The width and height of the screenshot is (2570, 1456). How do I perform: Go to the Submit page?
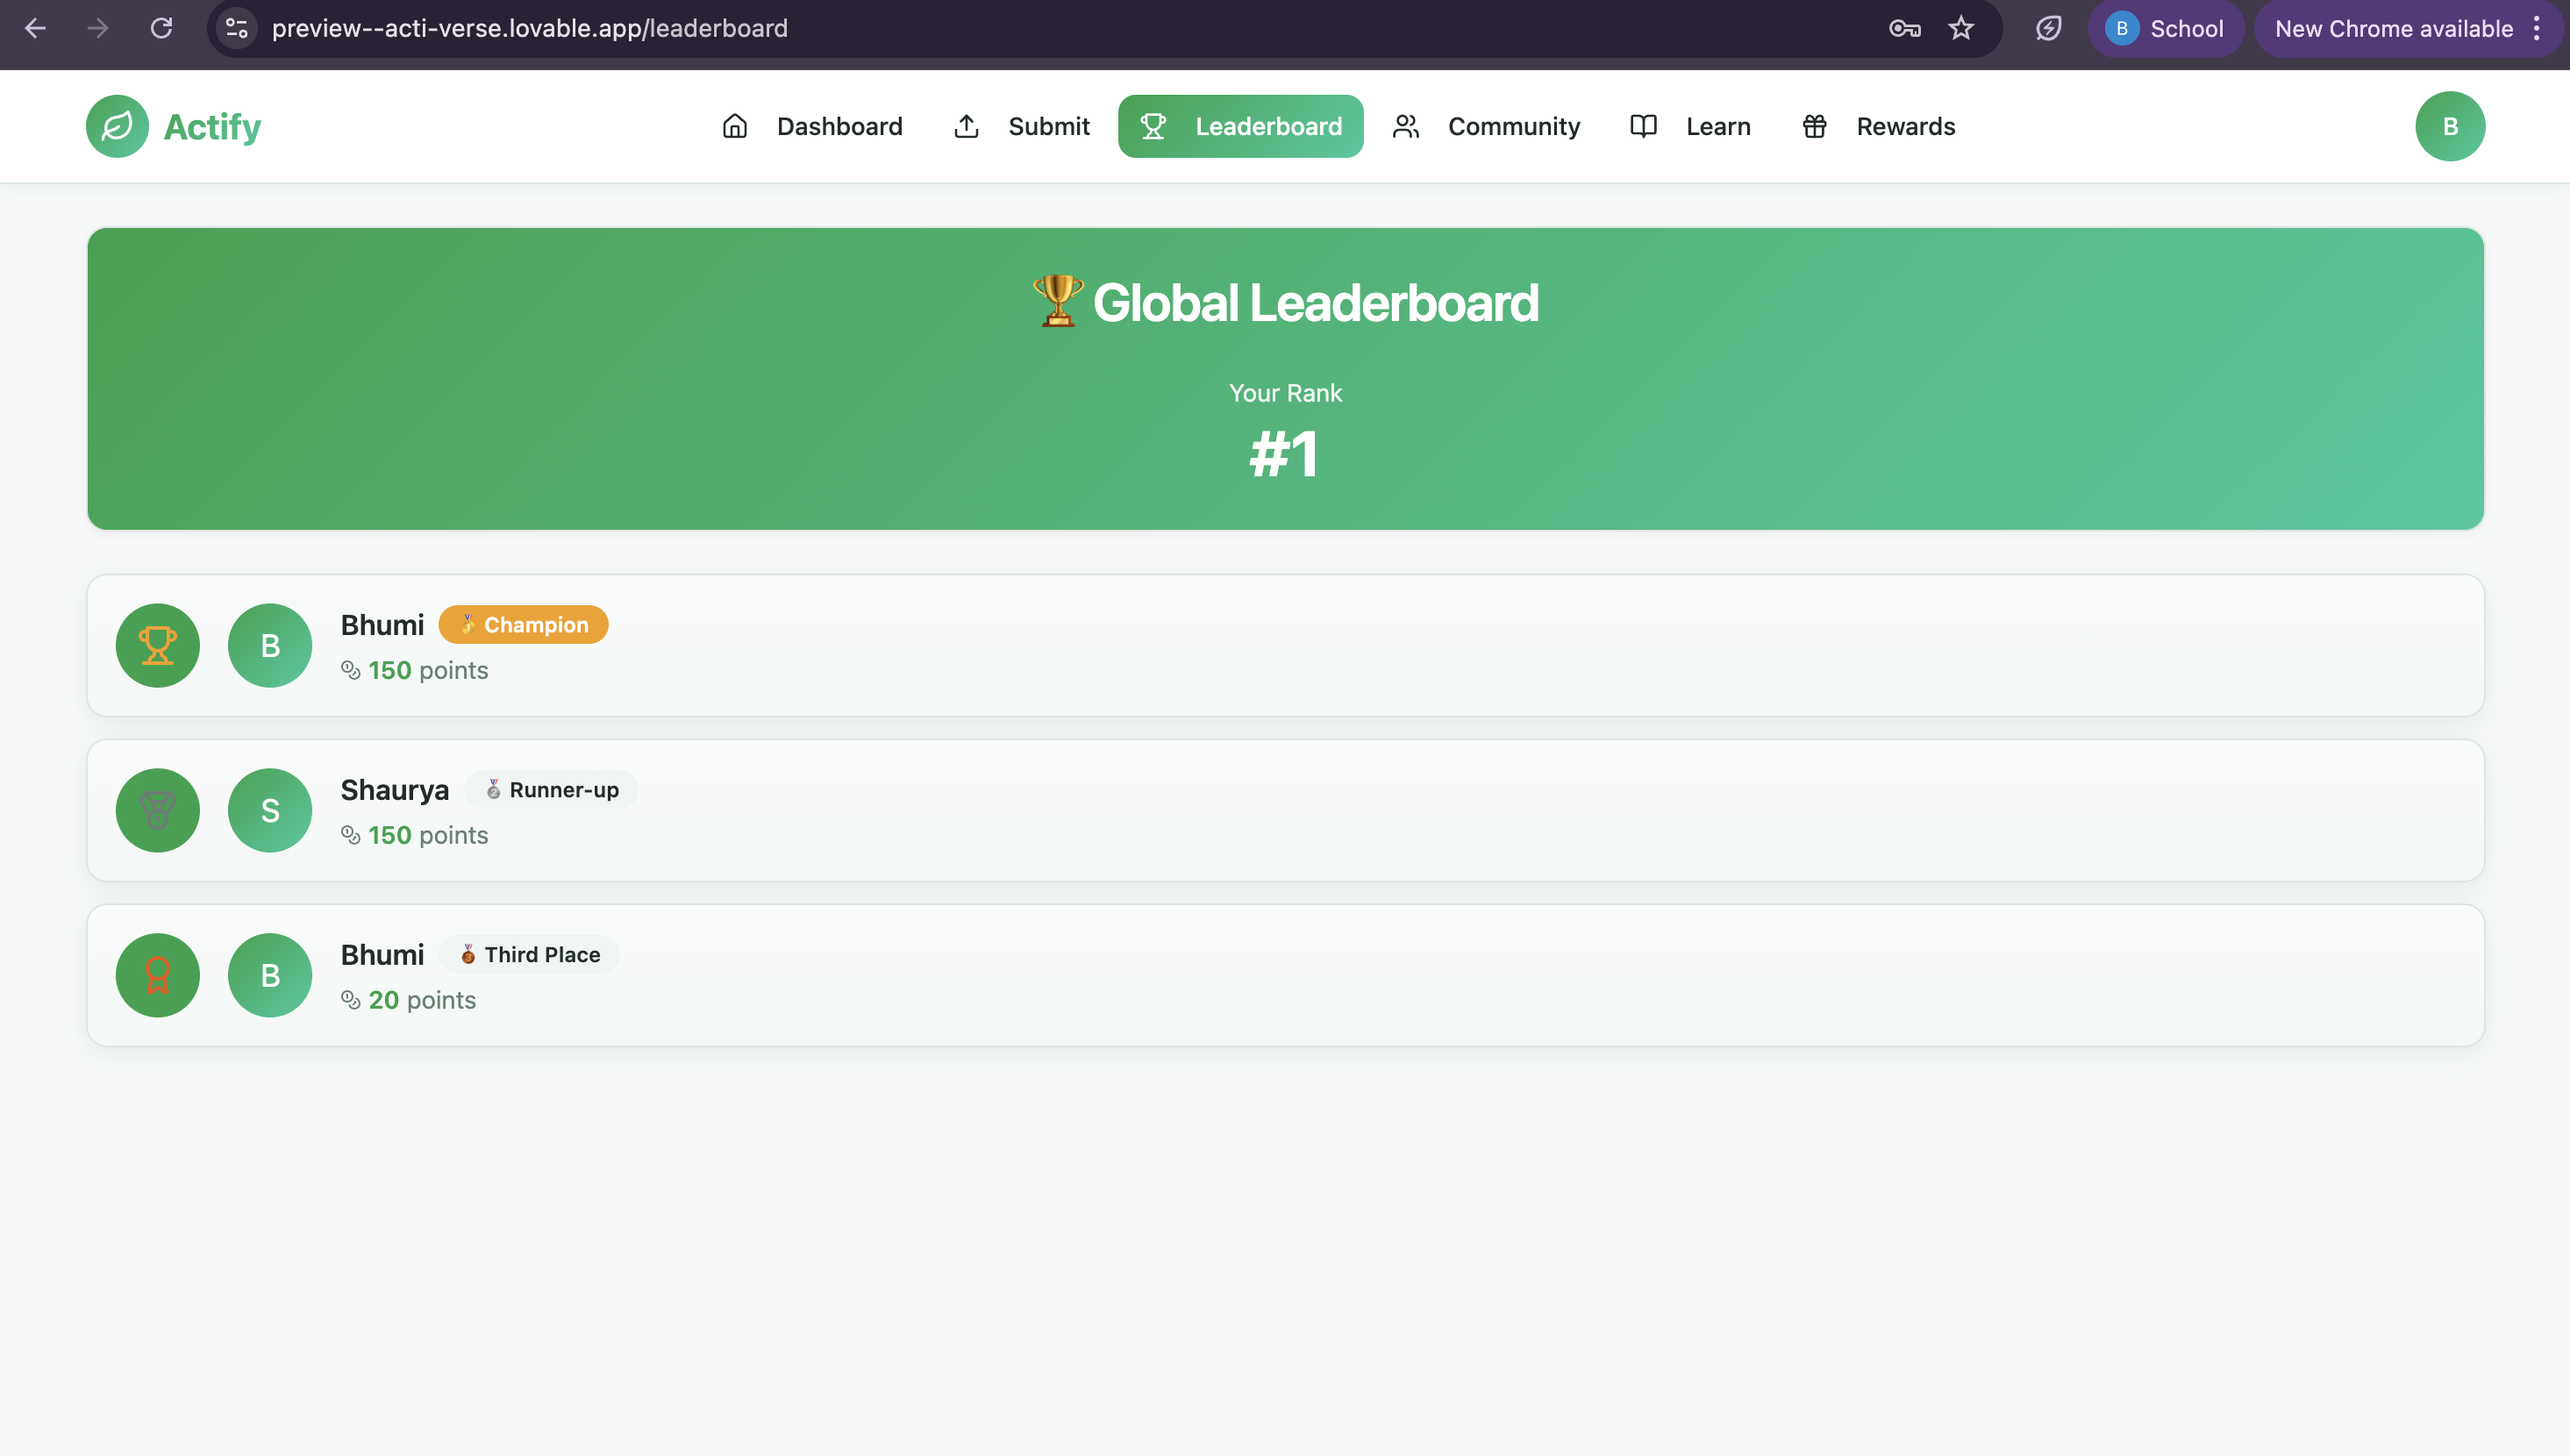click(x=1021, y=126)
